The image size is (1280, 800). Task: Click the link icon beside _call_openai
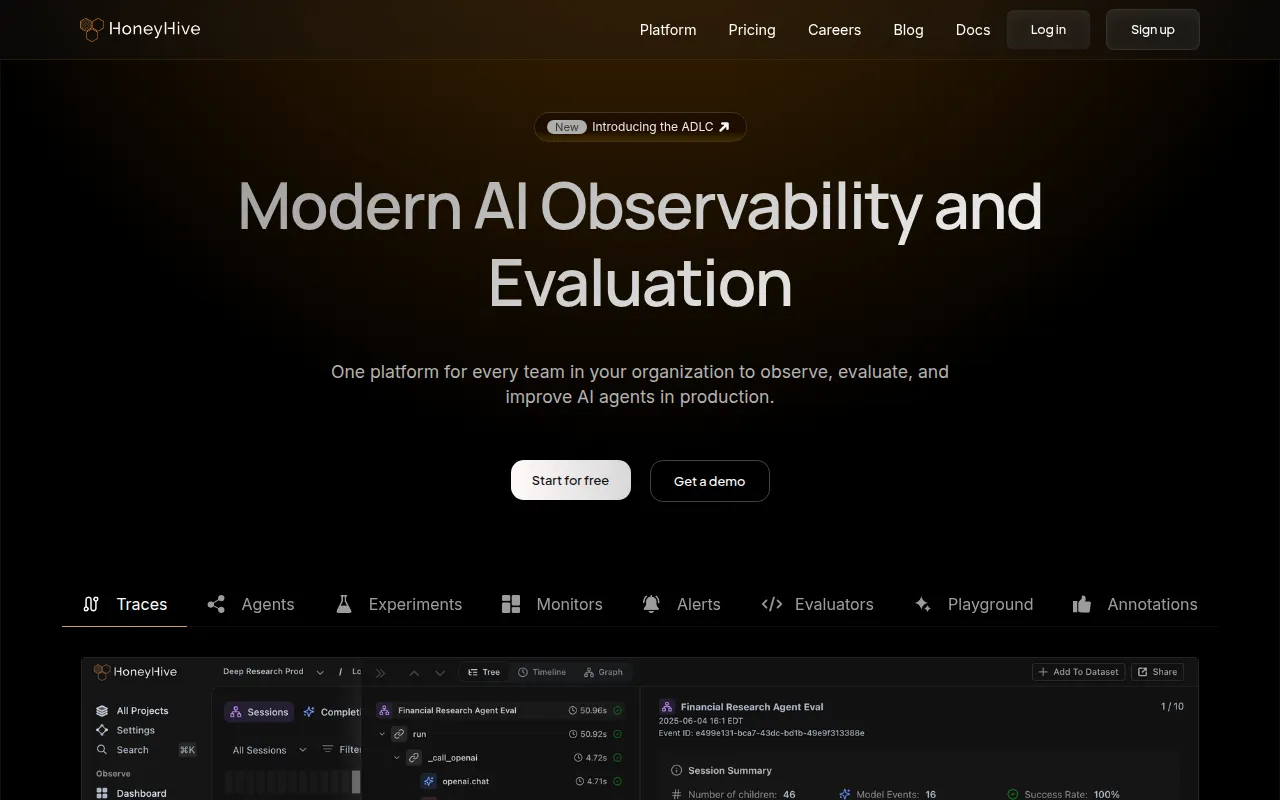(x=414, y=758)
